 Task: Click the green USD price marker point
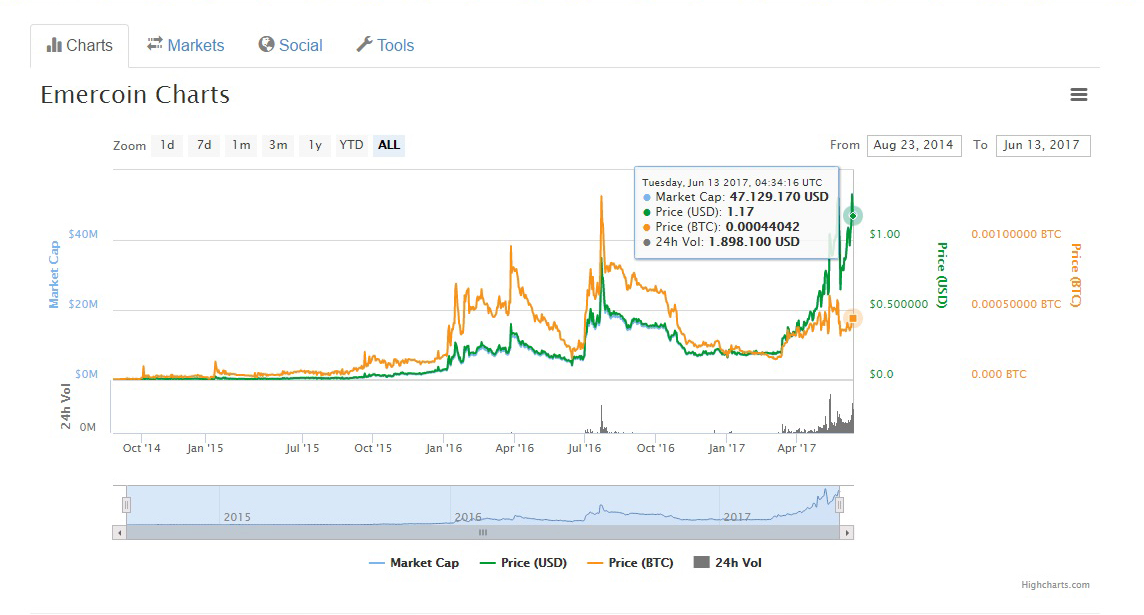853,216
